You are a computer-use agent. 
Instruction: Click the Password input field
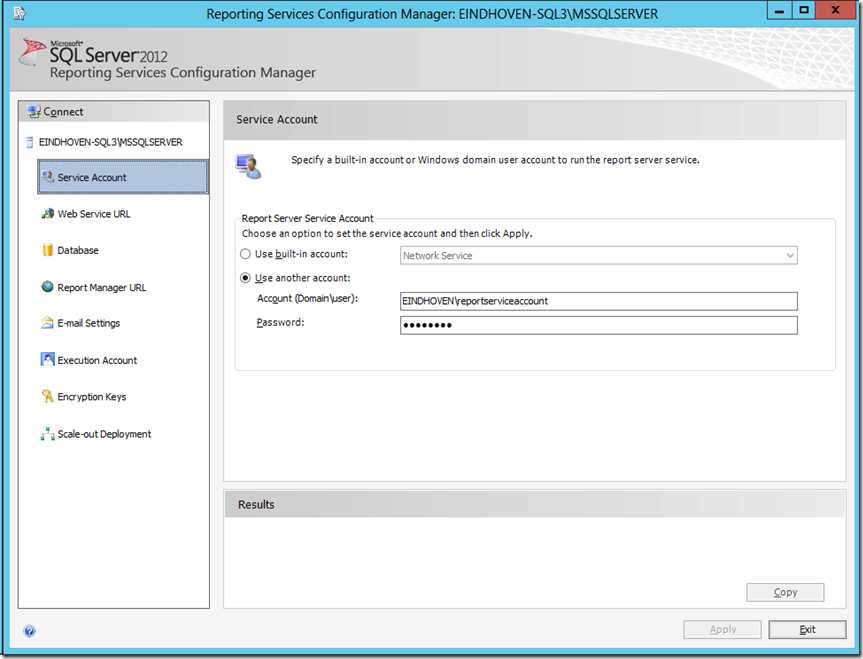point(599,325)
